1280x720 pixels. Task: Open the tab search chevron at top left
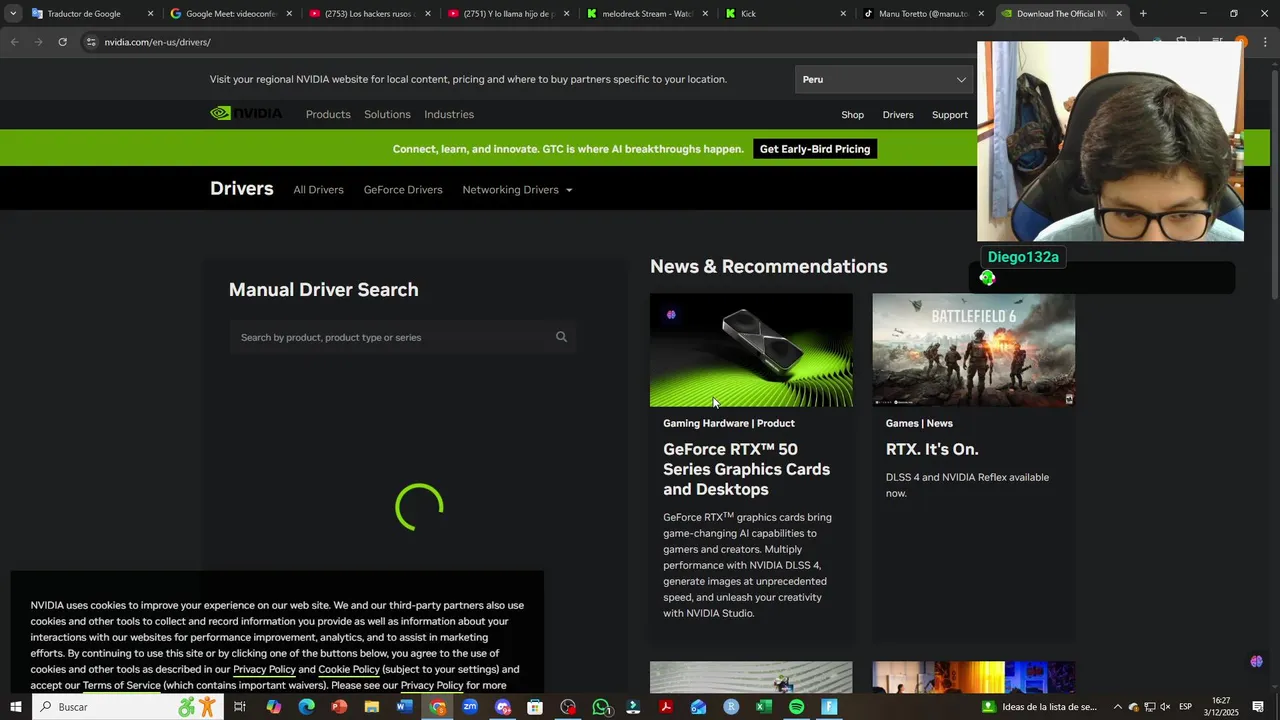13,14
